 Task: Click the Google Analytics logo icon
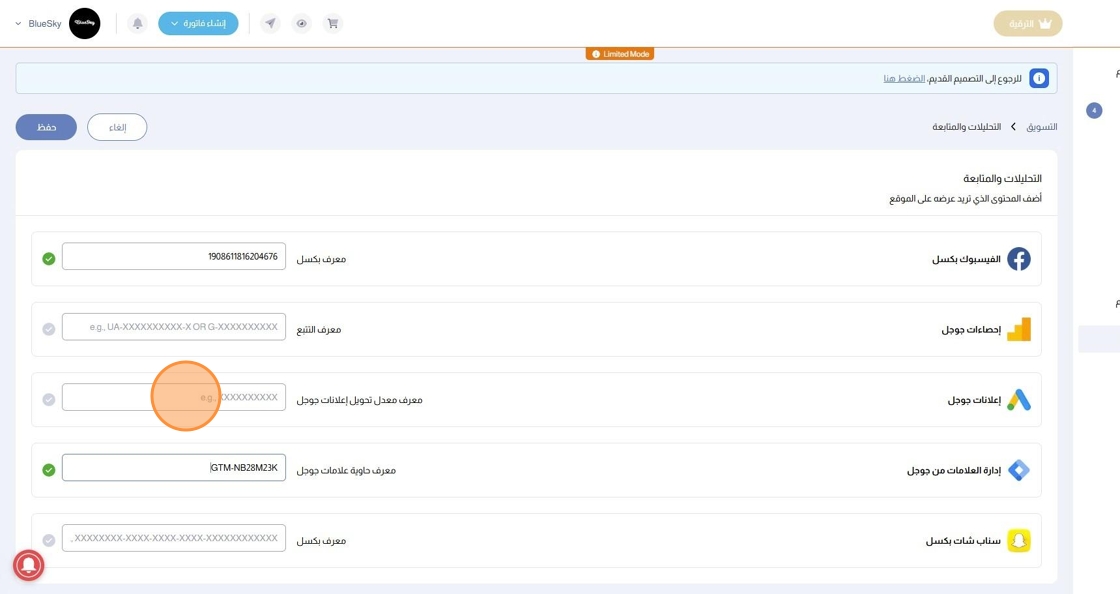coord(1019,329)
